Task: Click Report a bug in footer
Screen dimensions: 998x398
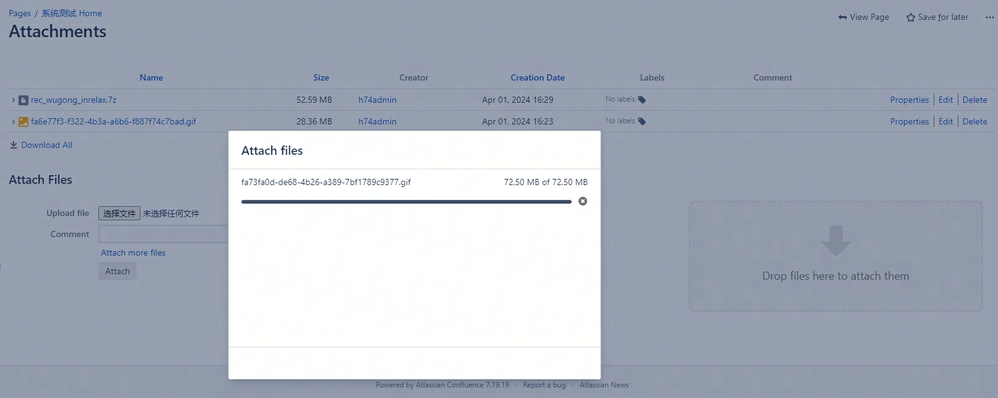Action: click(x=544, y=385)
